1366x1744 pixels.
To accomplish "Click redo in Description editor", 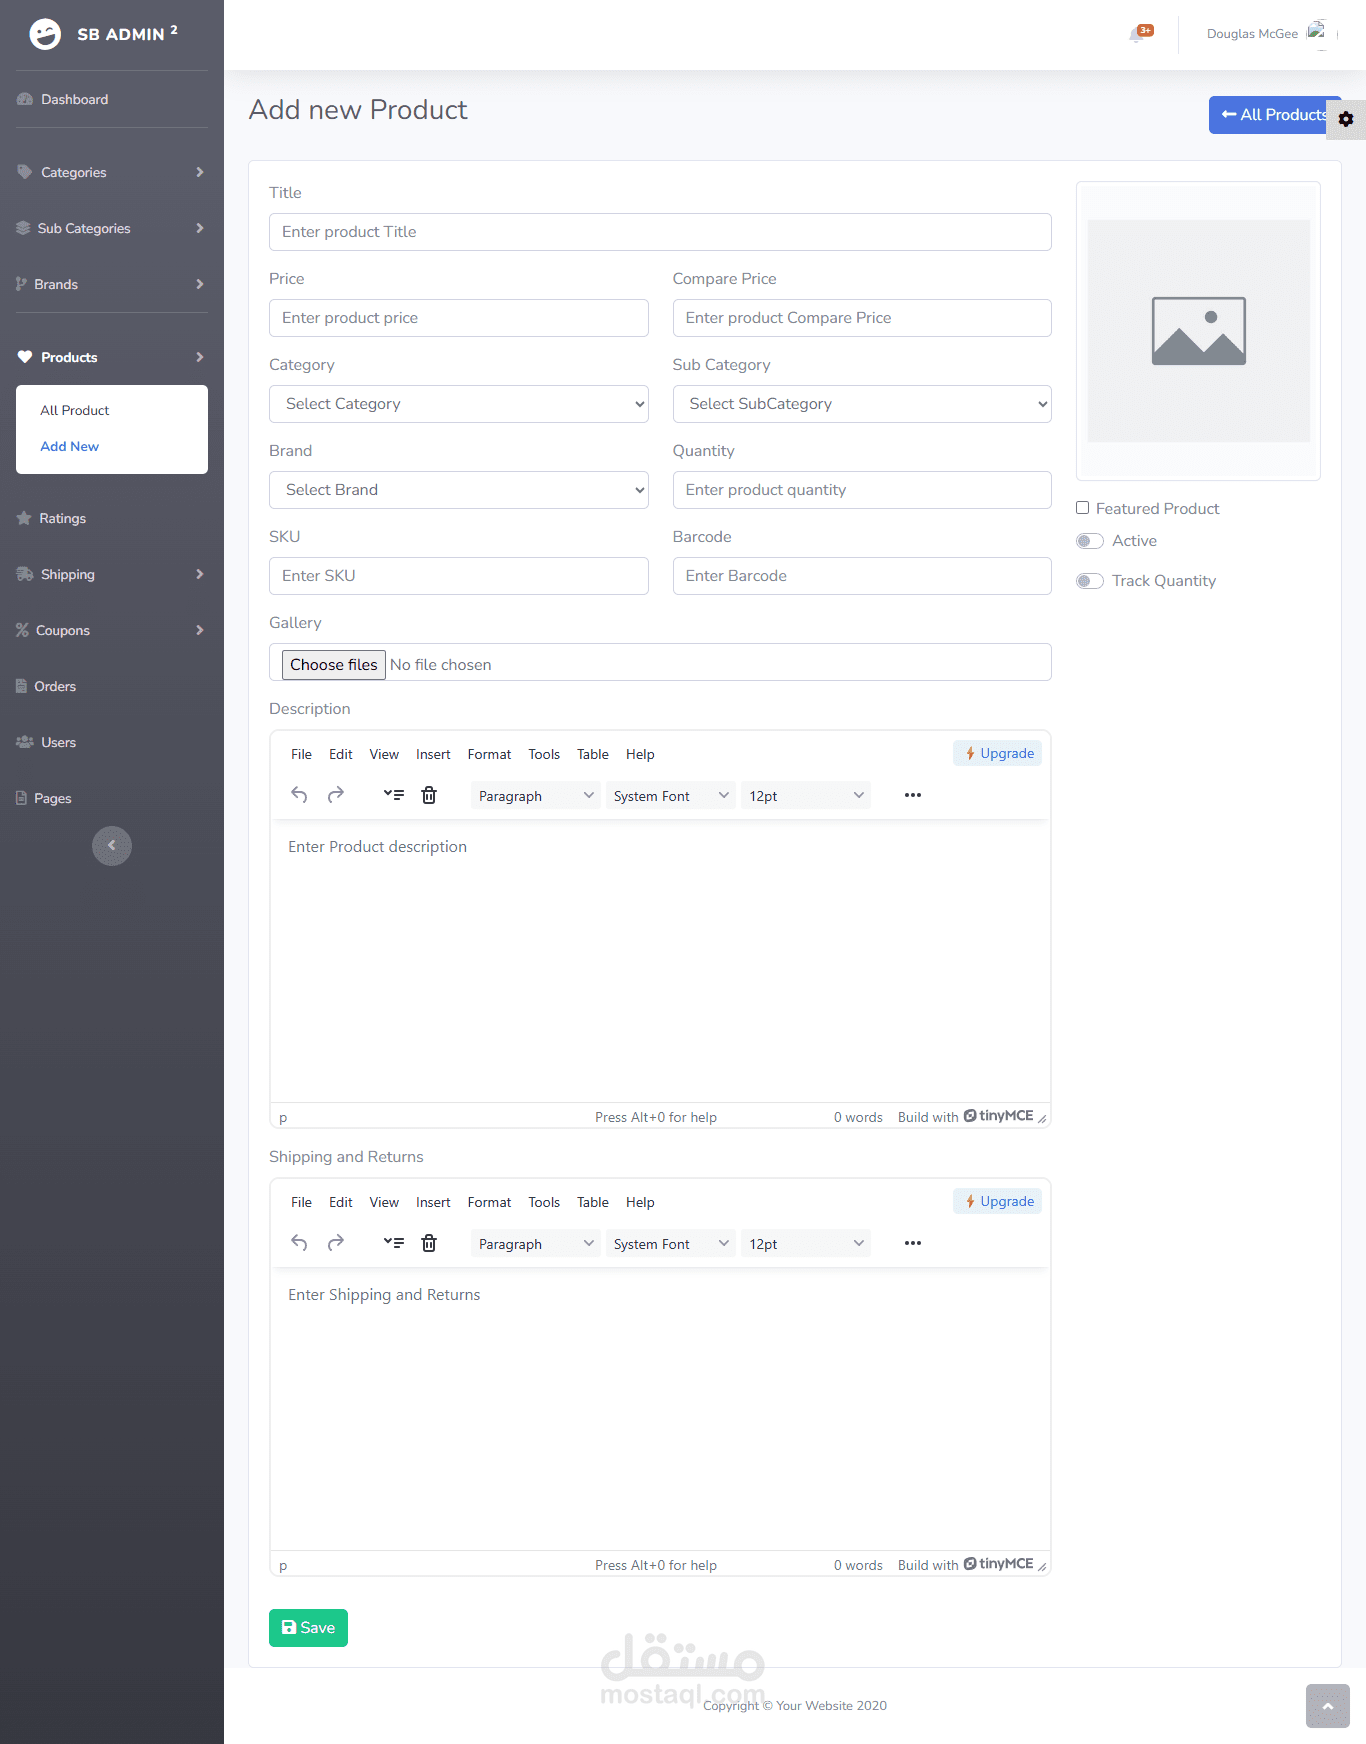I will pos(336,795).
